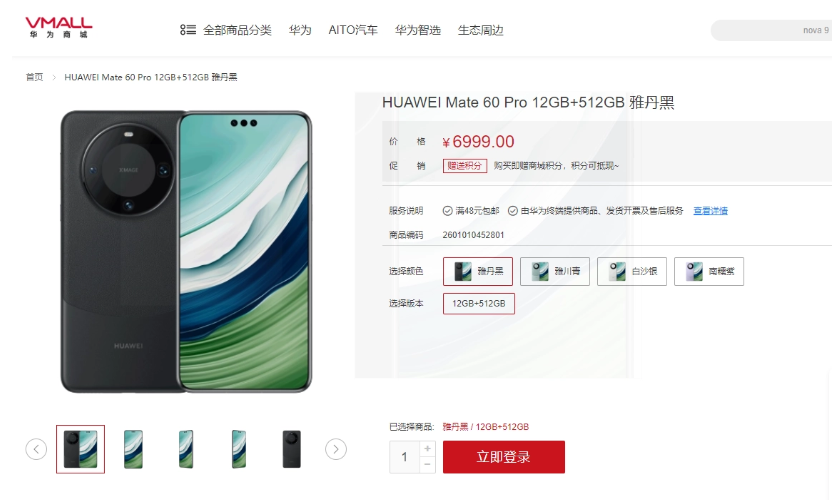836x500 pixels.
Task: Decrease quantity with minus stepper
Action: point(427,465)
